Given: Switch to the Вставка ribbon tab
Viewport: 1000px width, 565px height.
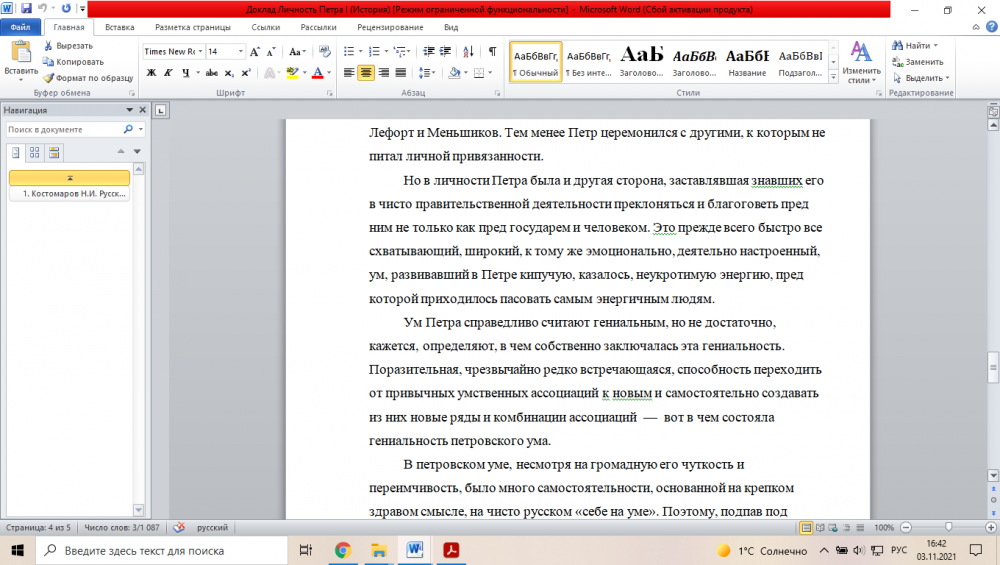Looking at the screenshot, I should (119, 28).
